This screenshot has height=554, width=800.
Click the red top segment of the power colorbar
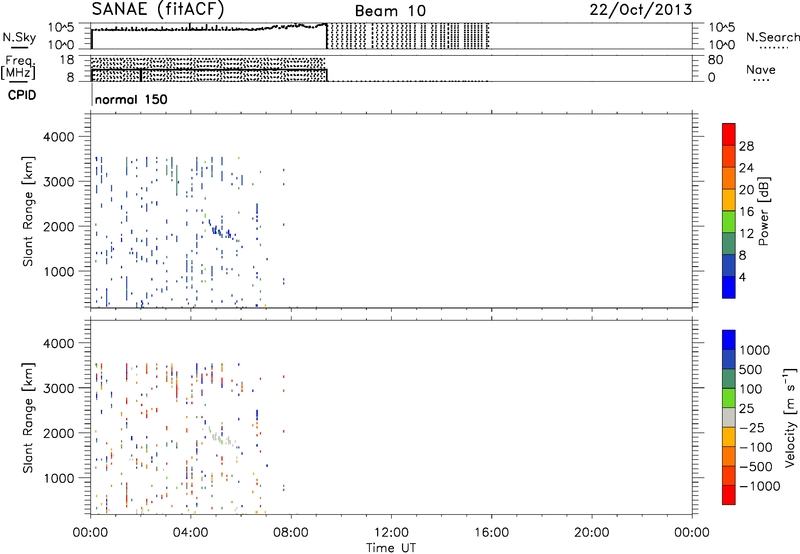(729, 134)
